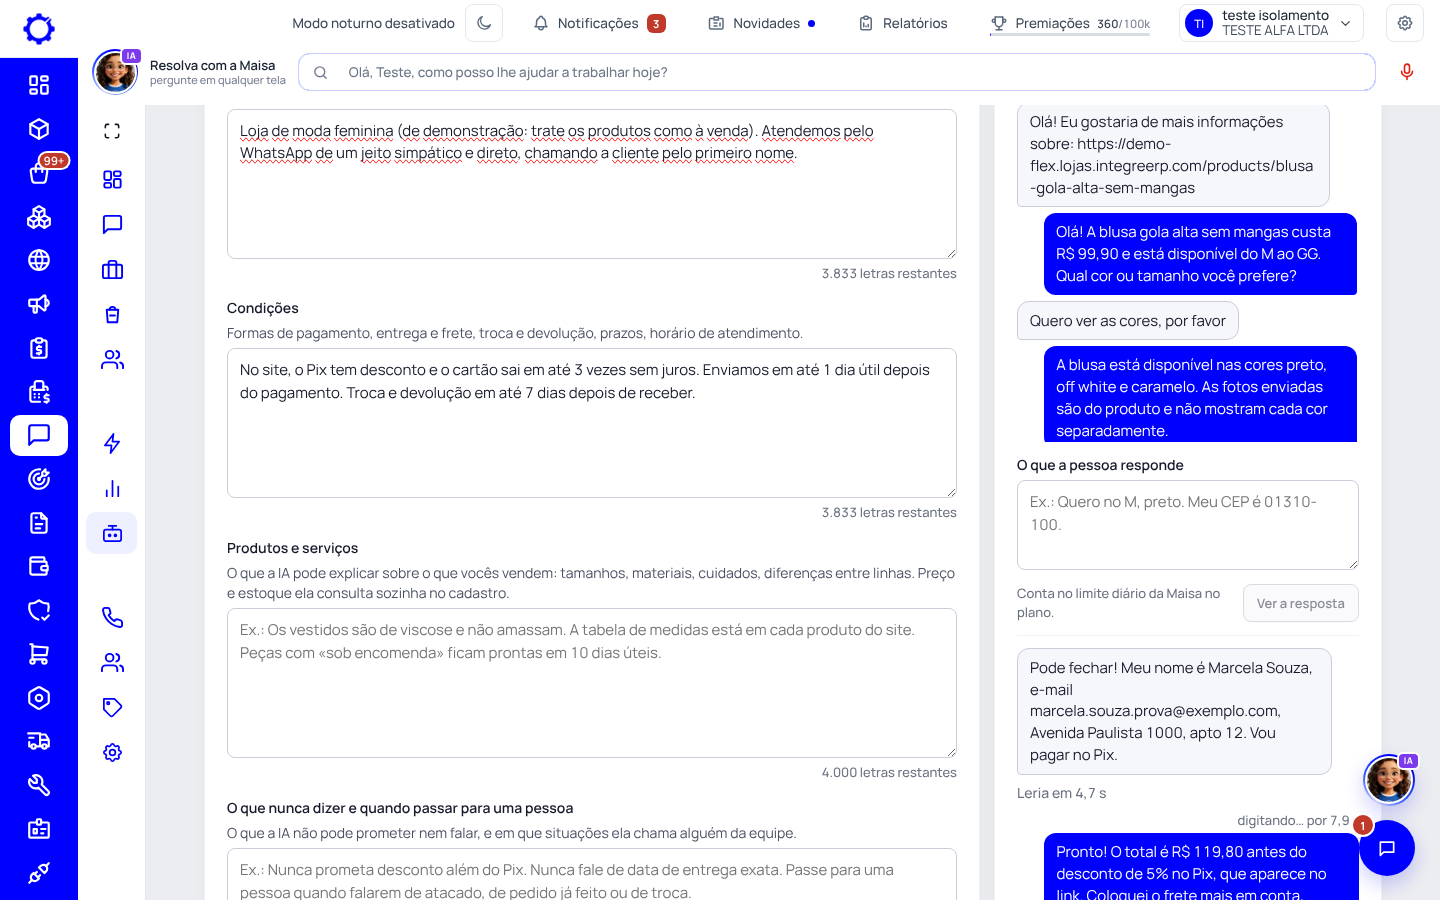Open the delivery truck icon in blue sidebar
This screenshot has height=900, width=1440.
coord(39,741)
